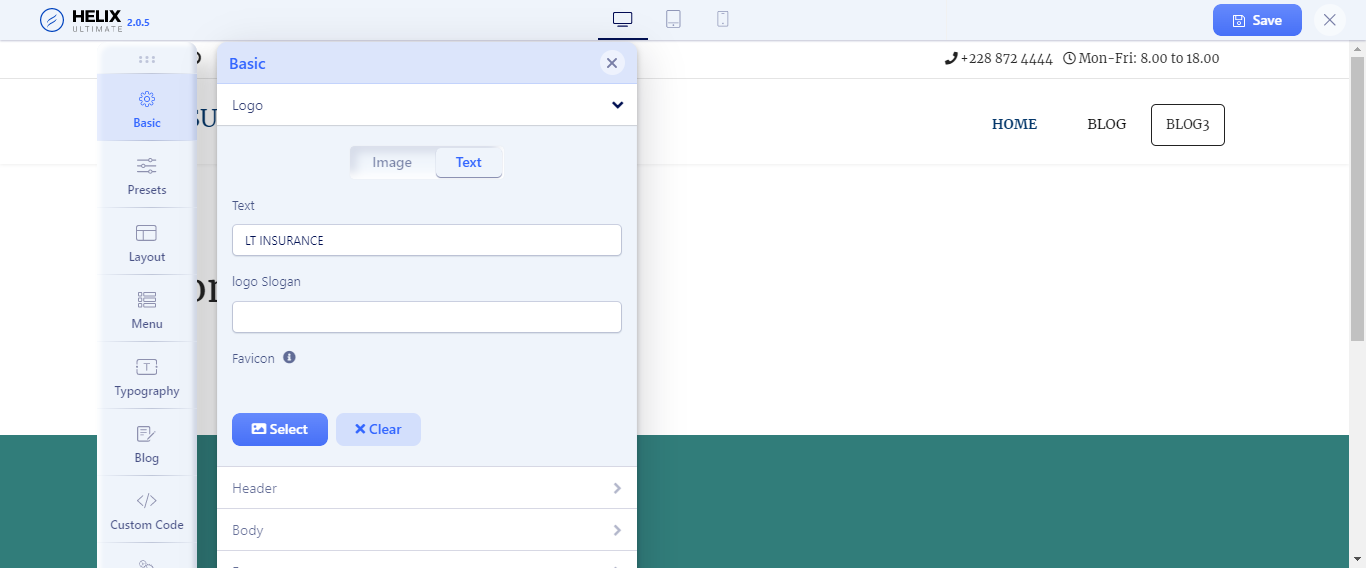
Task: Expand the Header section
Action: point(427,488)
